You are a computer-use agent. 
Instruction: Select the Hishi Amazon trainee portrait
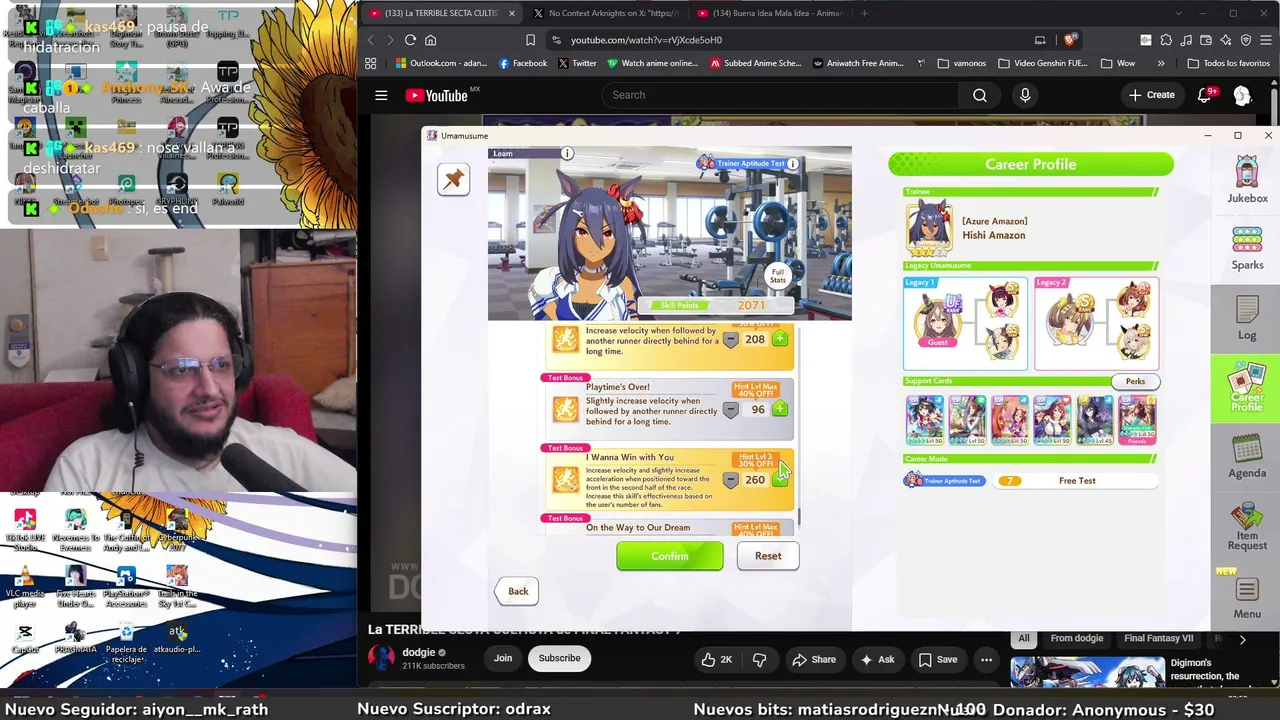tap(929, 227)
